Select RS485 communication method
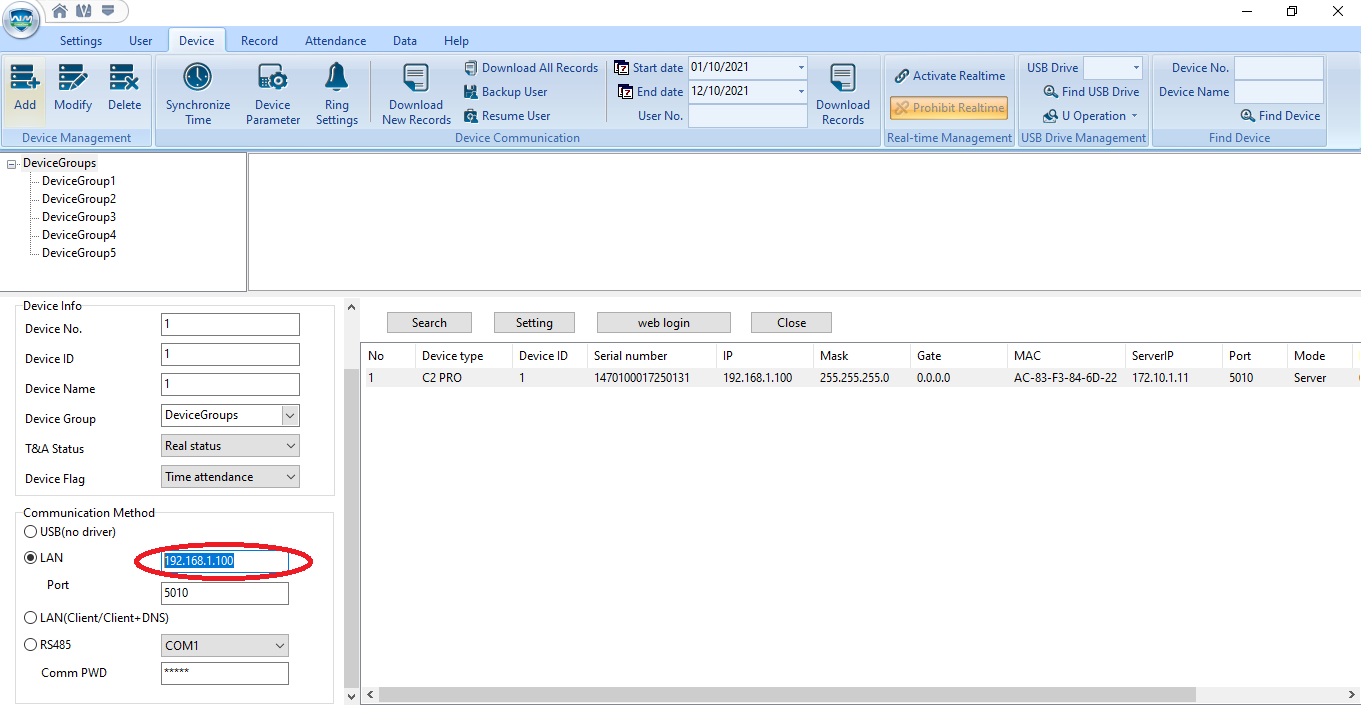Image resolution: width=1361 pixels, height=705 pixels. pyautogui.click(x=31, y=645)
